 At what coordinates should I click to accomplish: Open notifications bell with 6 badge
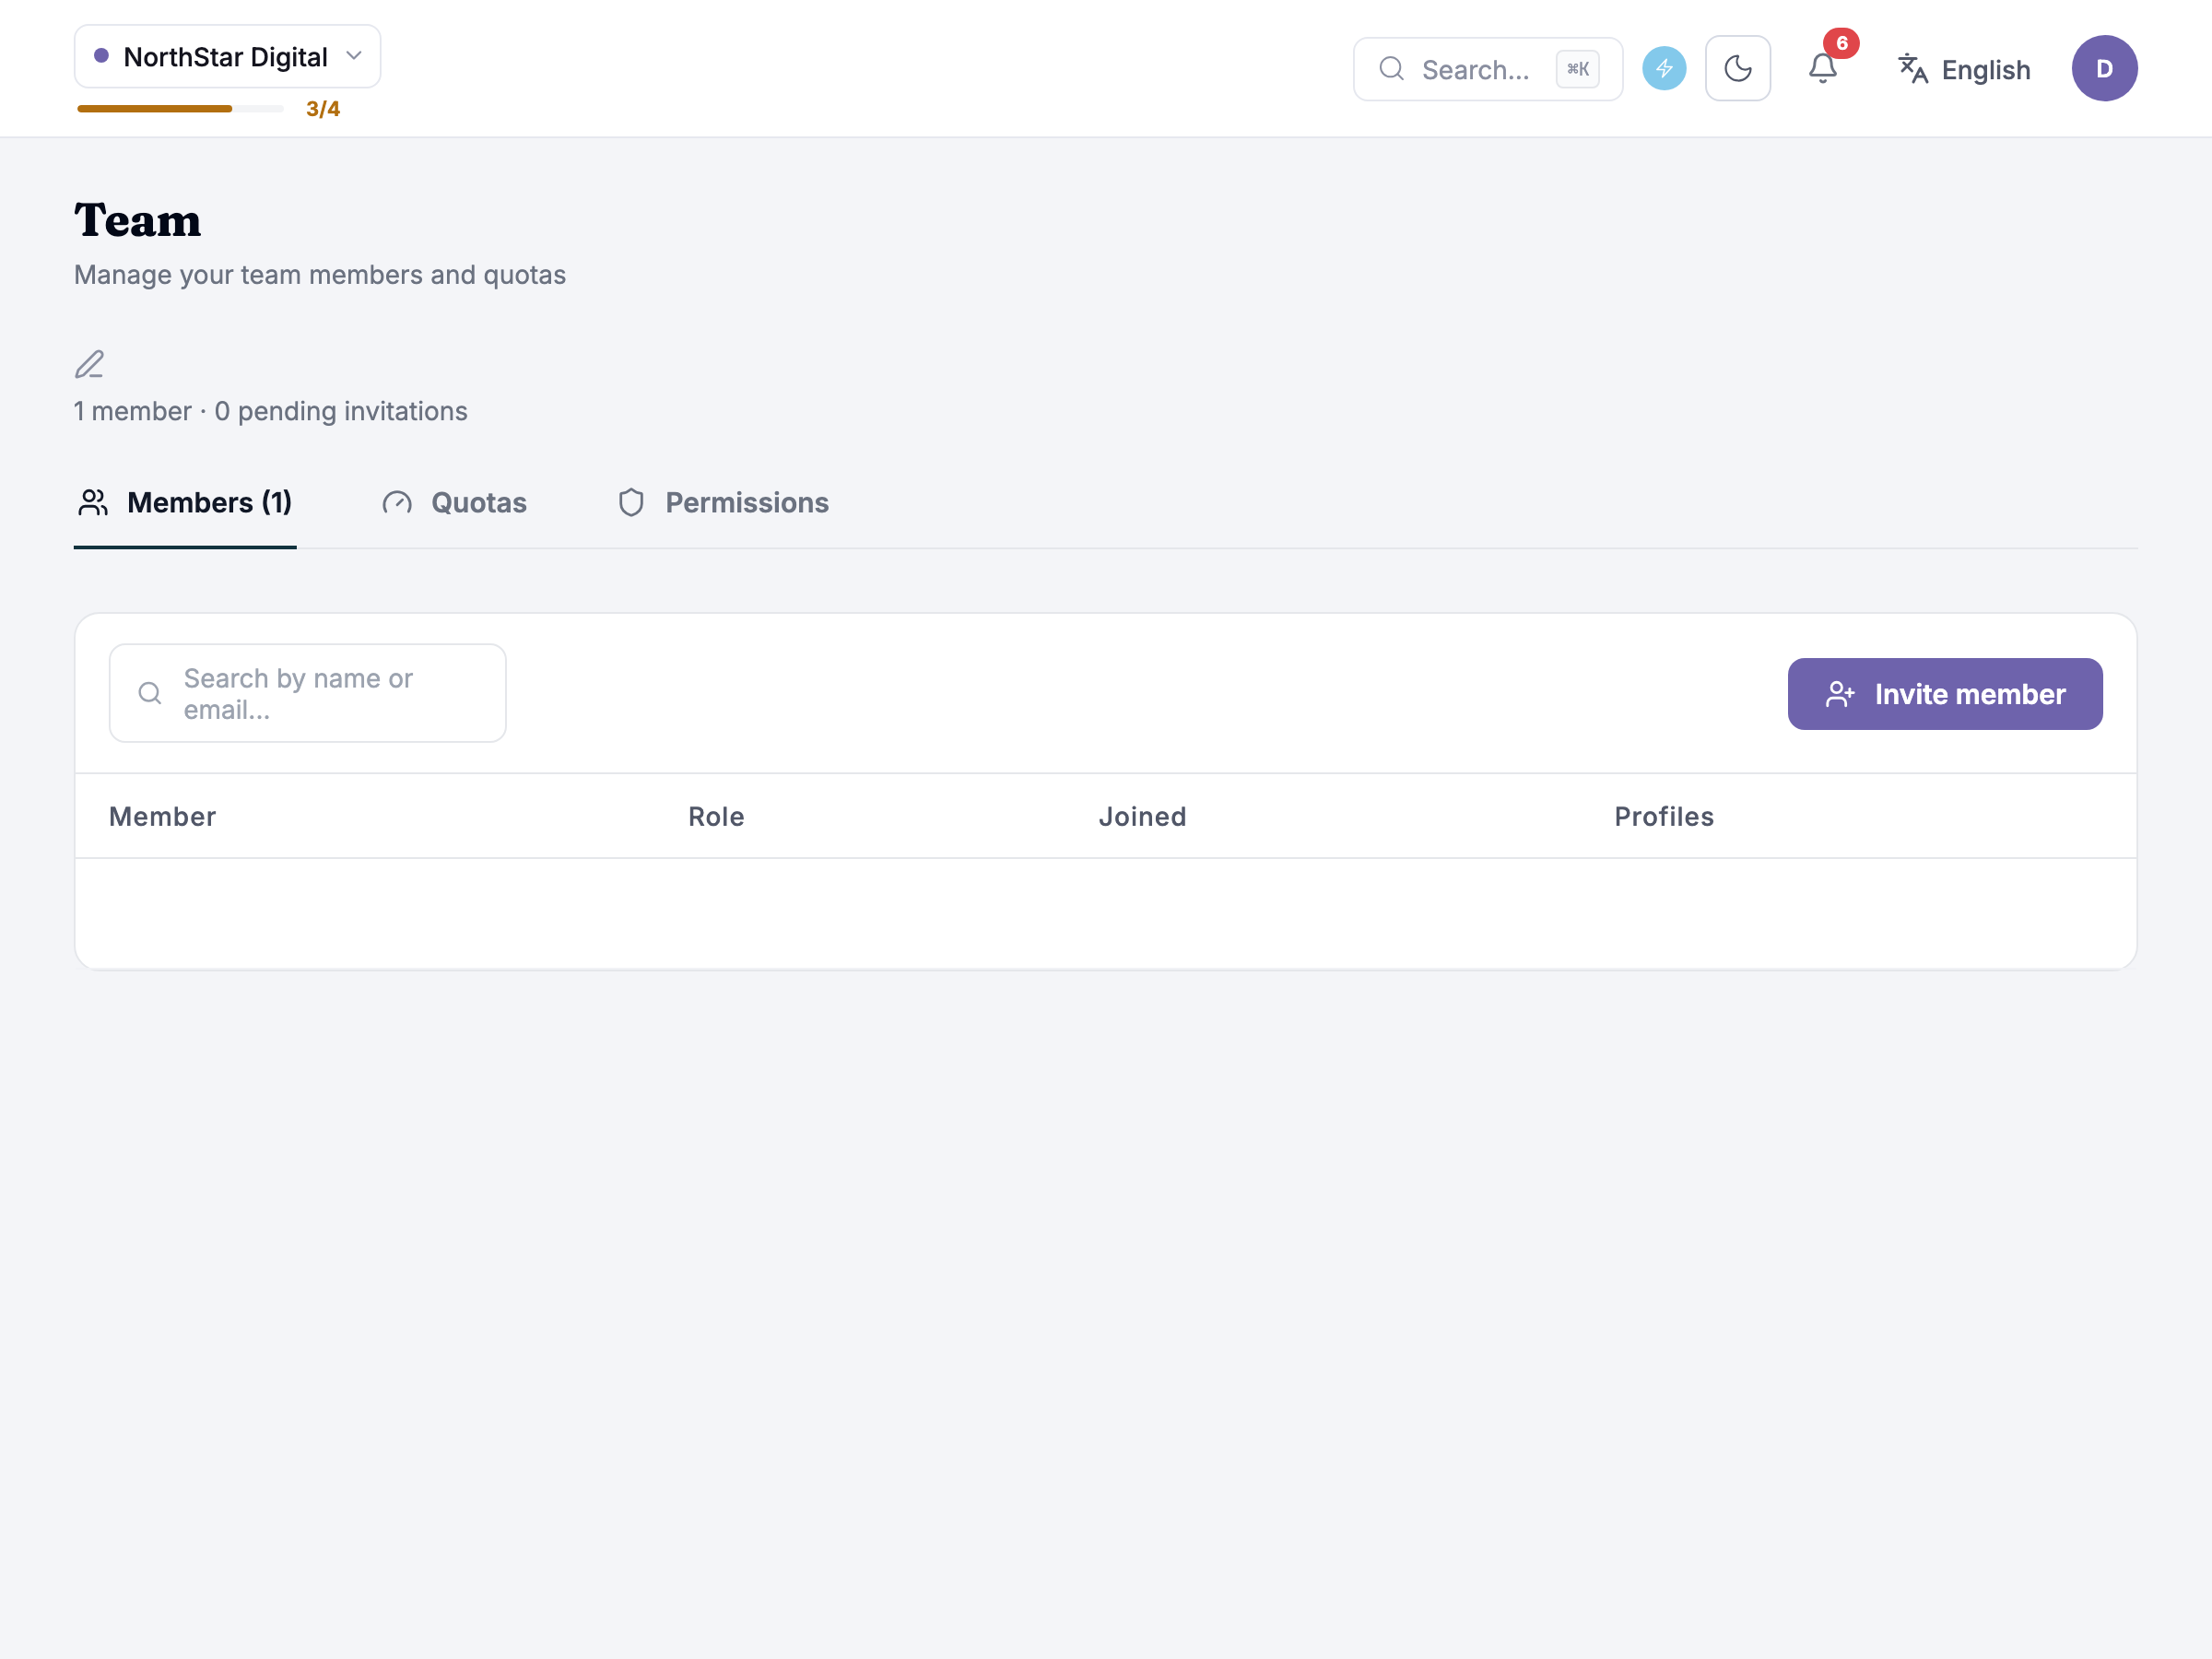click(x=1823, y=69)
